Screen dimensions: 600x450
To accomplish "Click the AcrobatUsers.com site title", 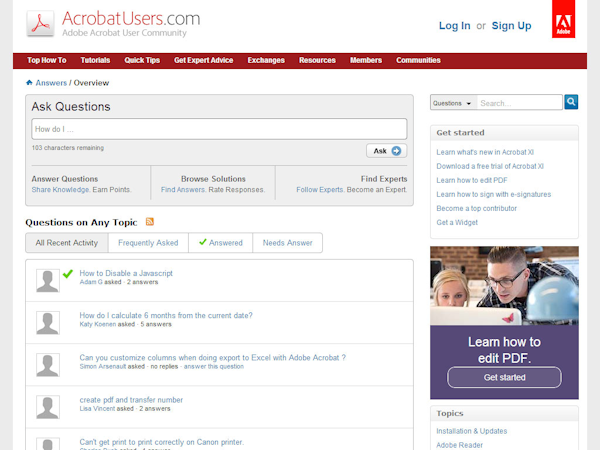I will pyautogui.click(x=131, y=18).
